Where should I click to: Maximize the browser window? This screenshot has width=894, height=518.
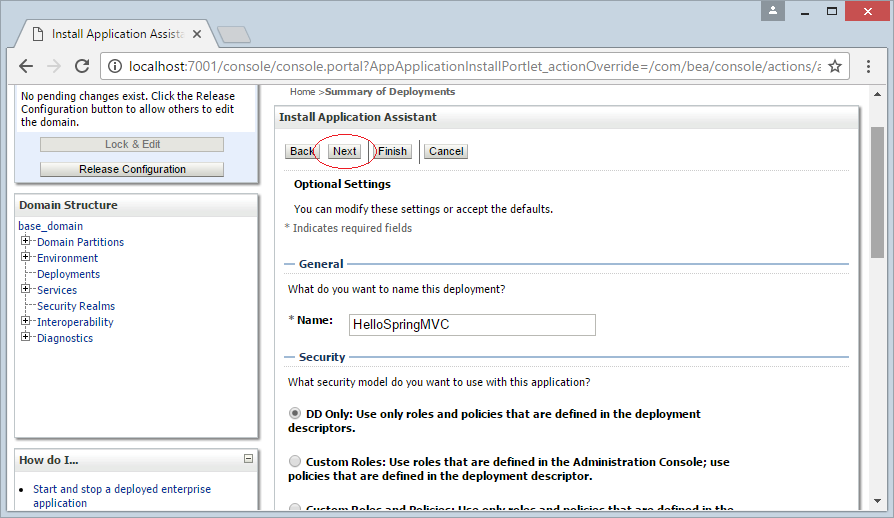(x=832, y=11)
